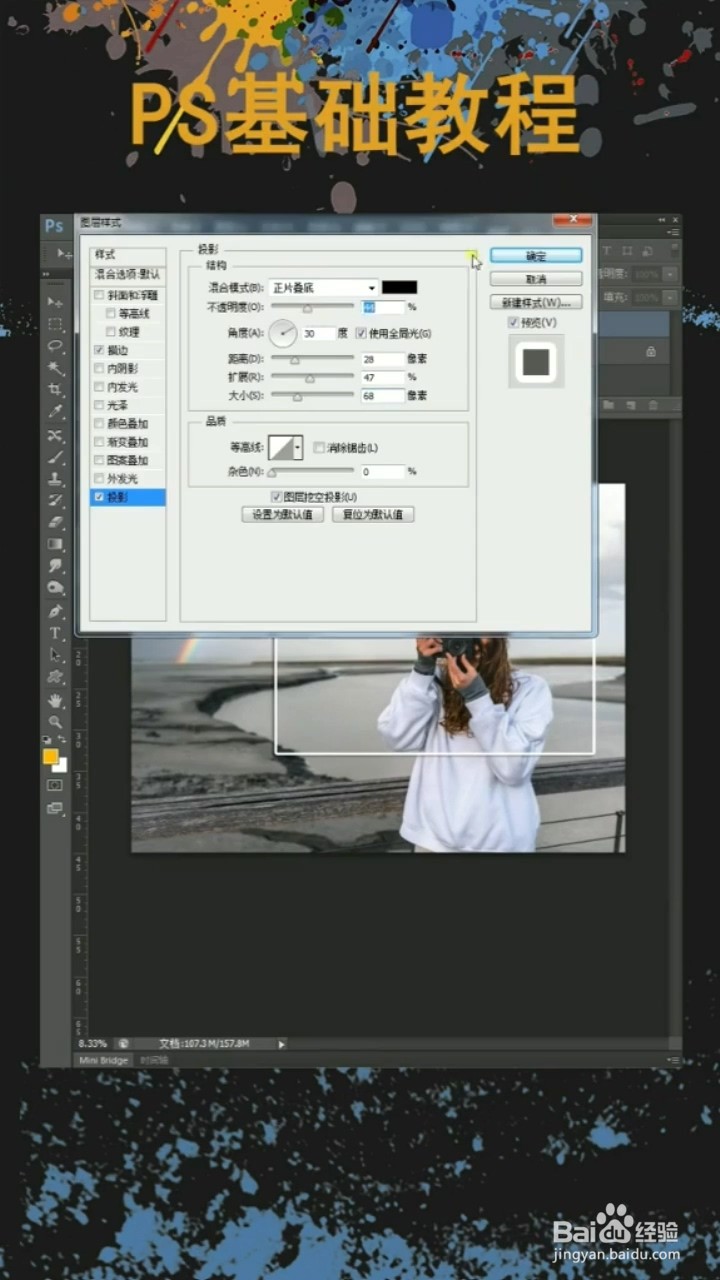Click the 新建样式(W)... button

click(x=536, y=302)
